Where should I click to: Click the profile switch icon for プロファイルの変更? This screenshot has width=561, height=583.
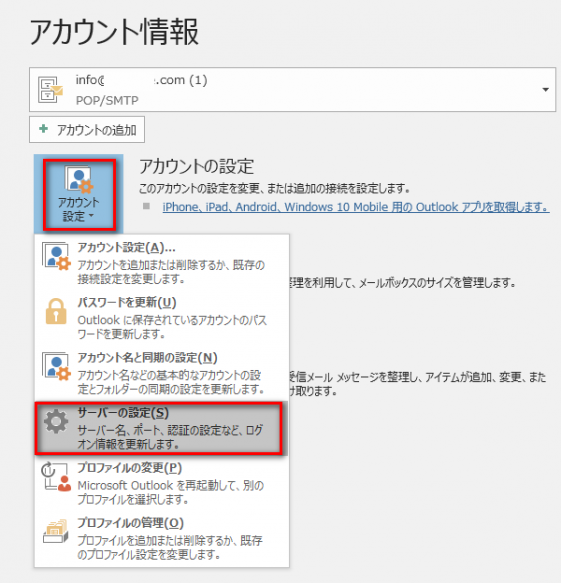(x=56, y=477)
